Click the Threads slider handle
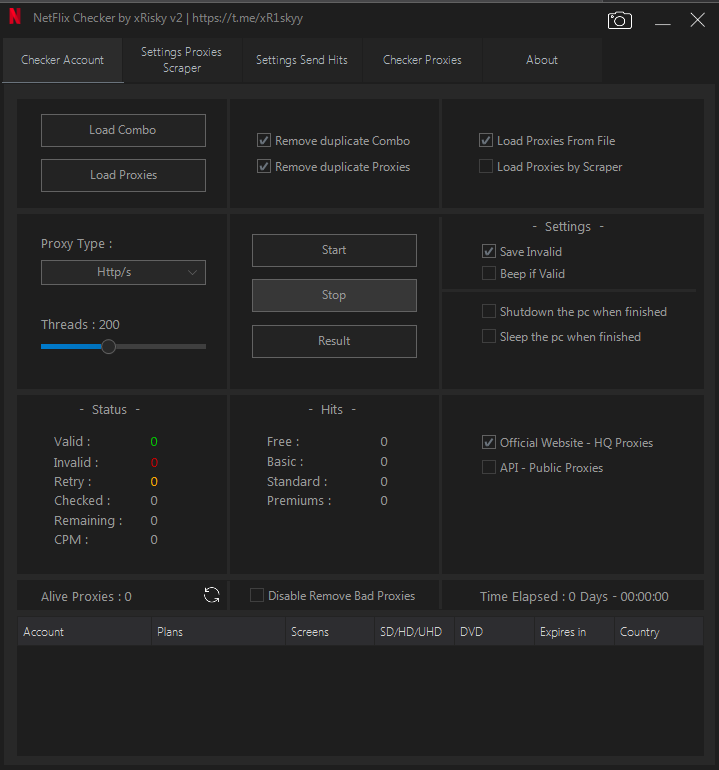 (x=109, y=347)
